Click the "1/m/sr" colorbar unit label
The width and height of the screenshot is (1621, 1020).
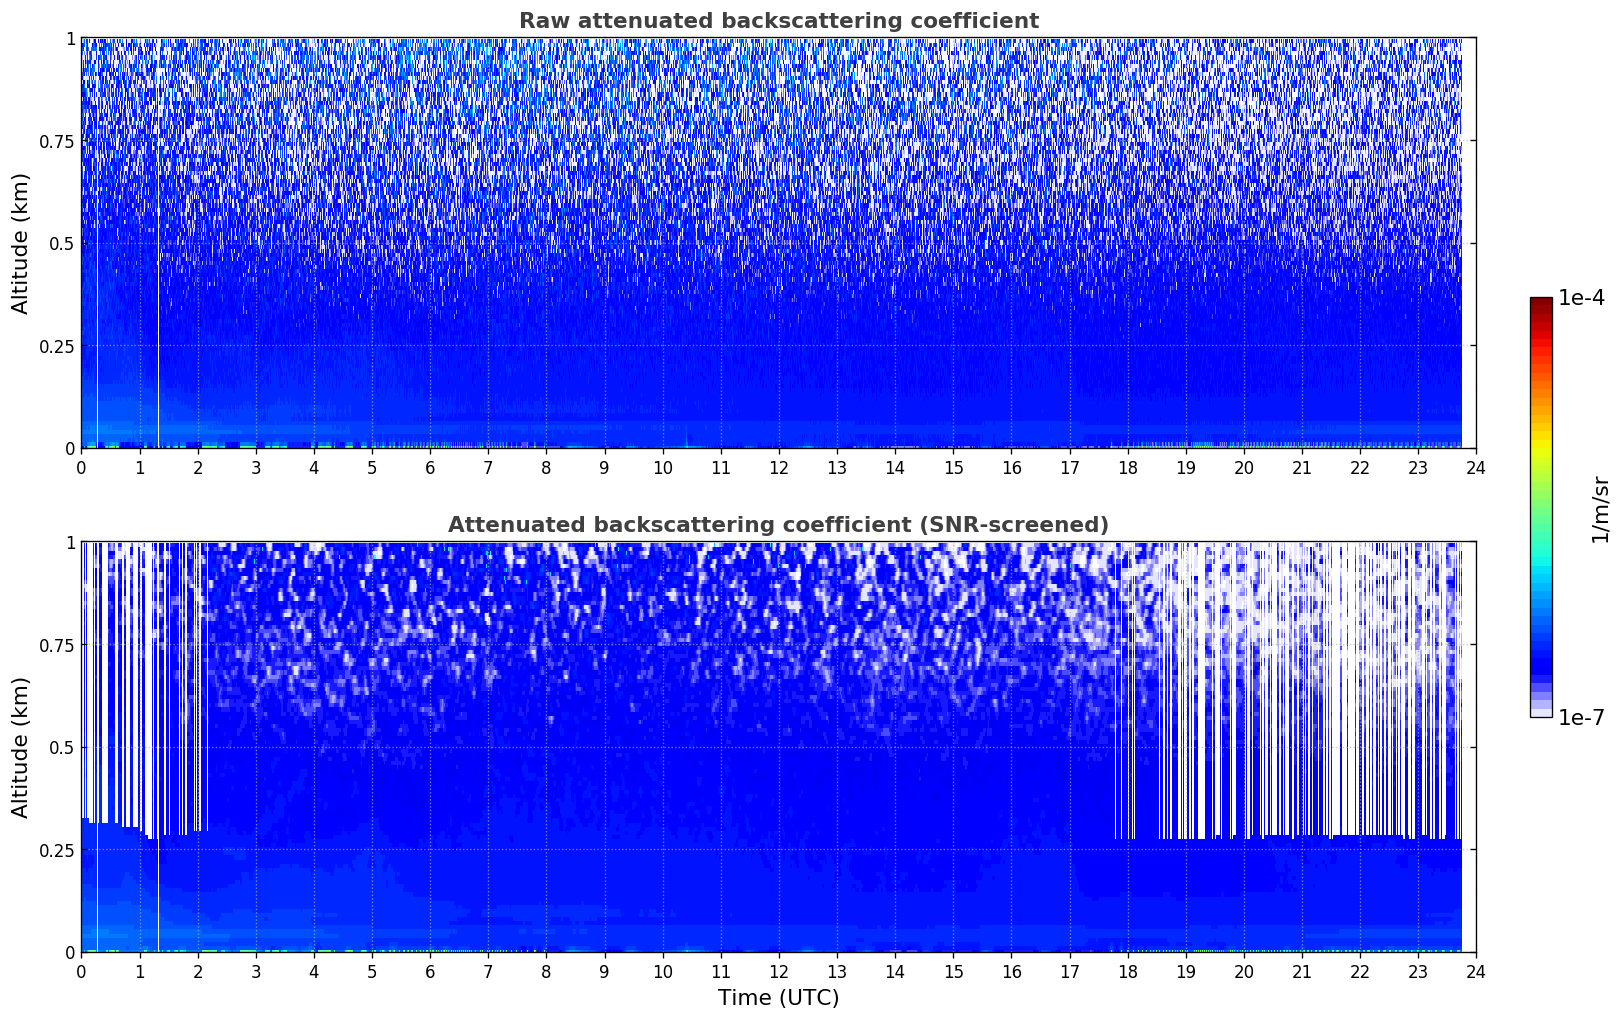click(x=1600, y=508)
